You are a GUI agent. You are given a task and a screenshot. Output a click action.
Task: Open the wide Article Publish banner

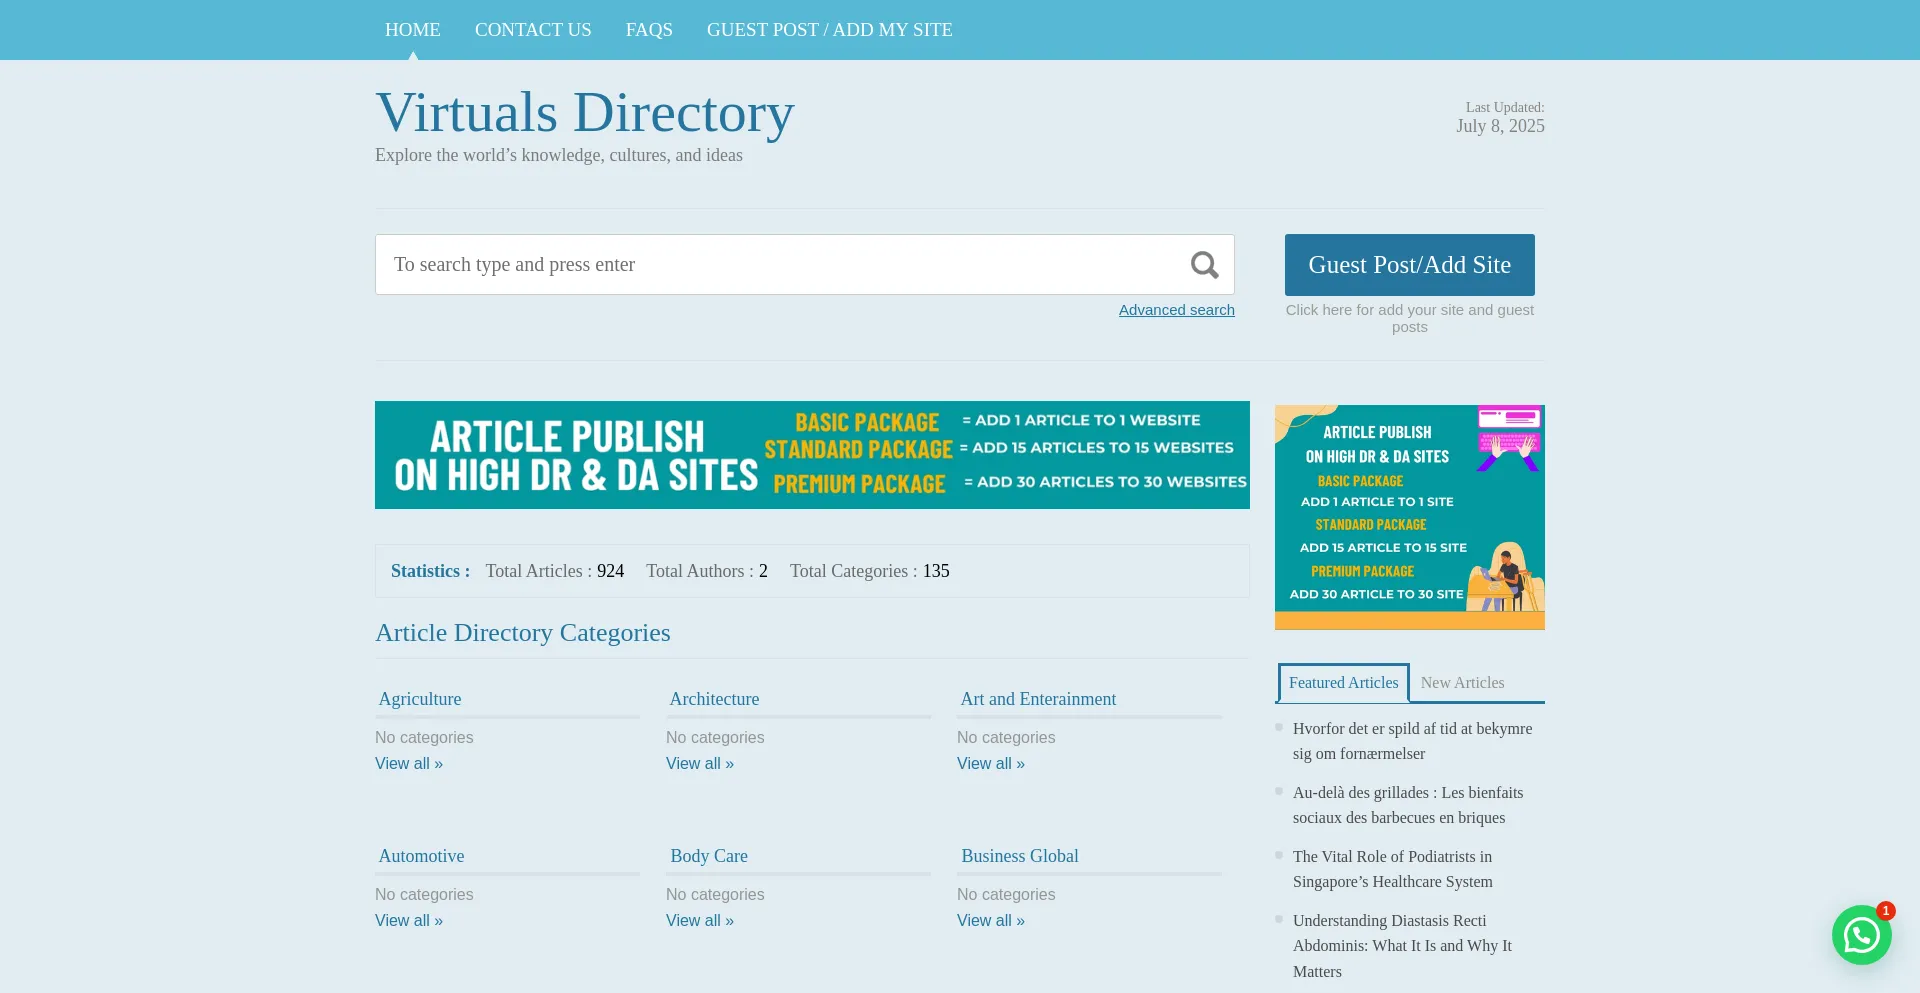[x=812, y=455]
